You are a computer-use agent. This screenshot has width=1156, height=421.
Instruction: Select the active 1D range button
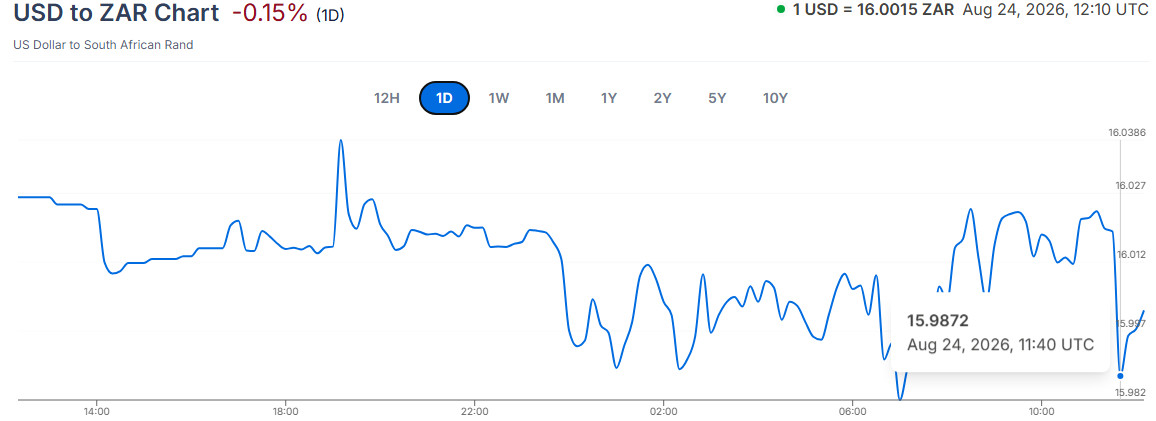click(x=445, y=98)
